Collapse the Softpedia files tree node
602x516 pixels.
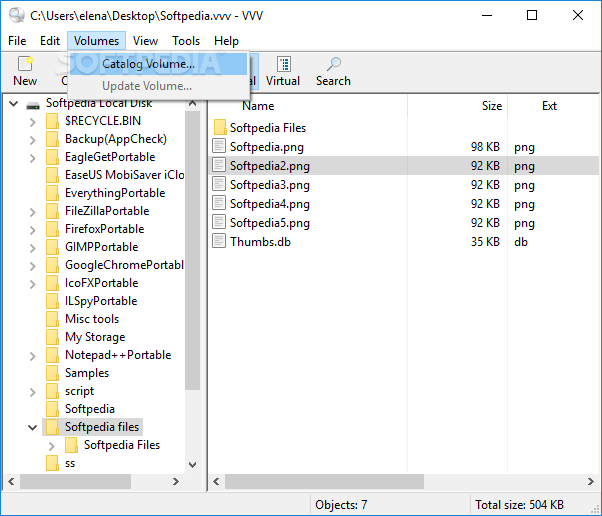[33, 427]
